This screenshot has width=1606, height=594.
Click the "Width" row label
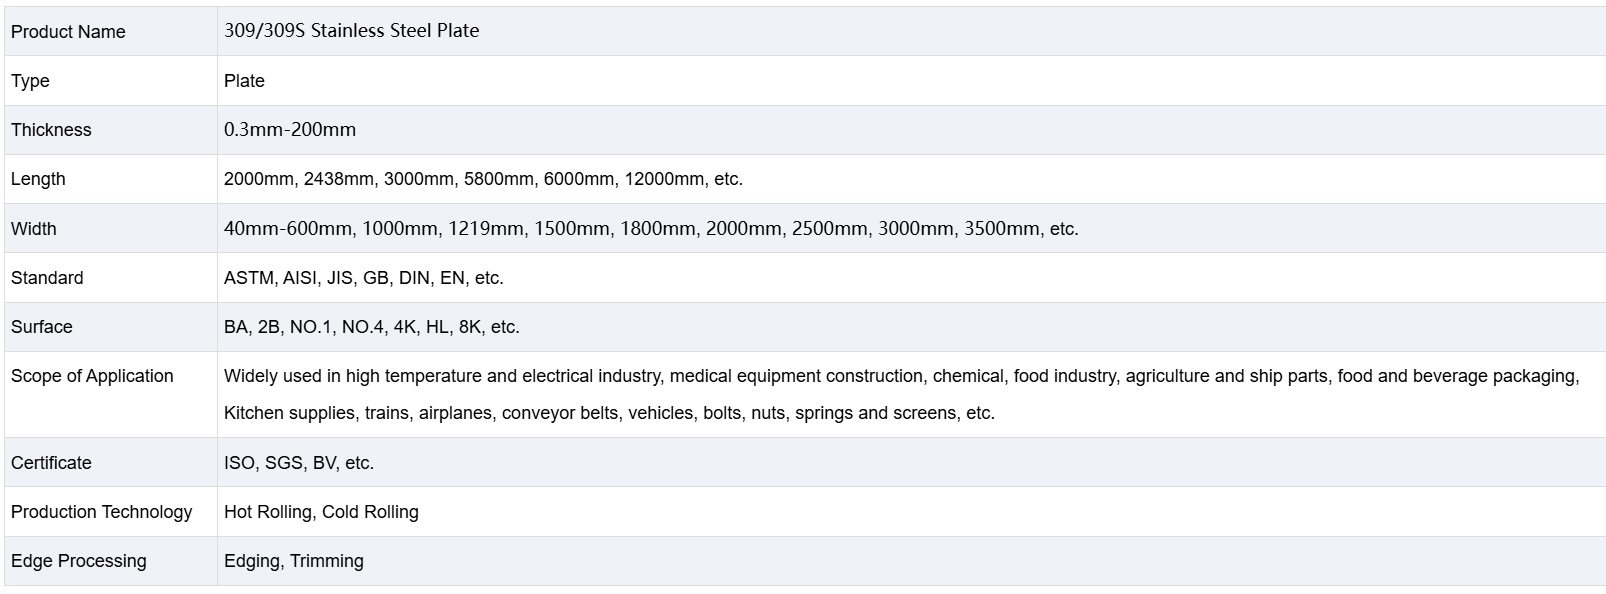coord(34,229)
